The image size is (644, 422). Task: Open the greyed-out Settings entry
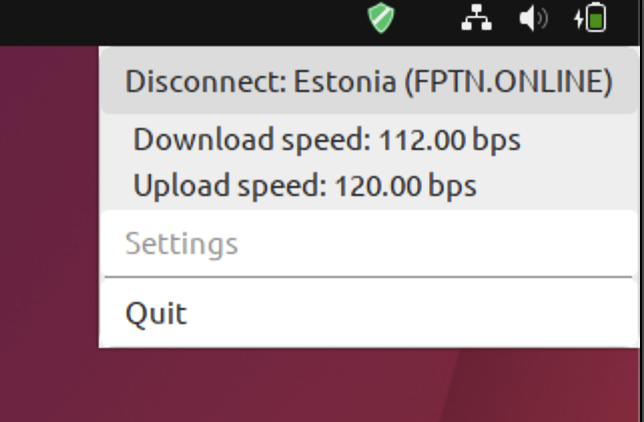[369, 244]
